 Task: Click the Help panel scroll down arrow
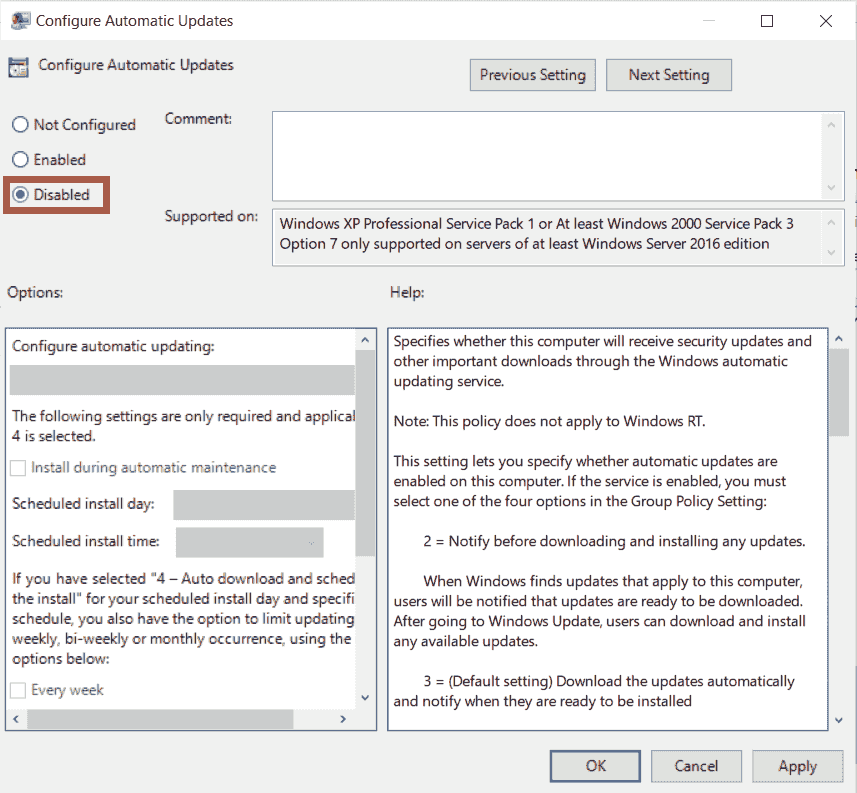[x=838, y=718]
